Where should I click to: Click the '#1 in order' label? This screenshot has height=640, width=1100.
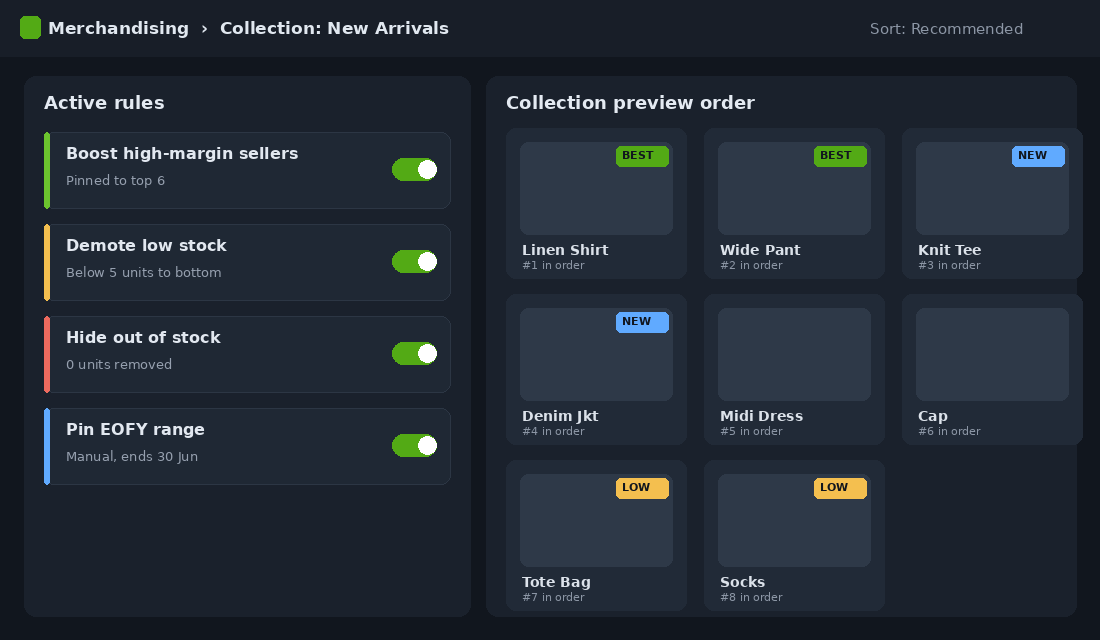553,265
